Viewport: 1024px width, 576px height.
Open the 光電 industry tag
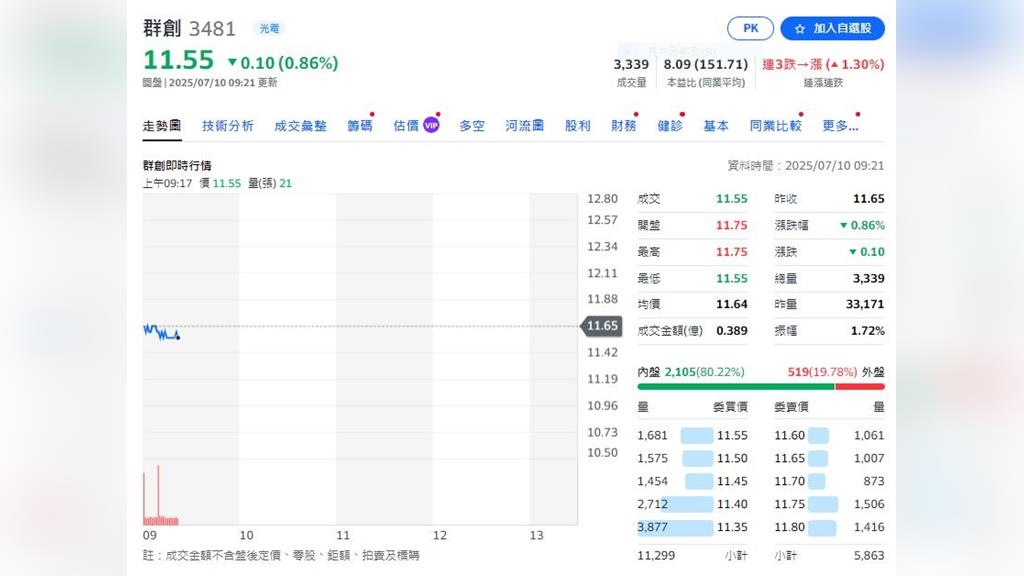[x=267, y=29]
